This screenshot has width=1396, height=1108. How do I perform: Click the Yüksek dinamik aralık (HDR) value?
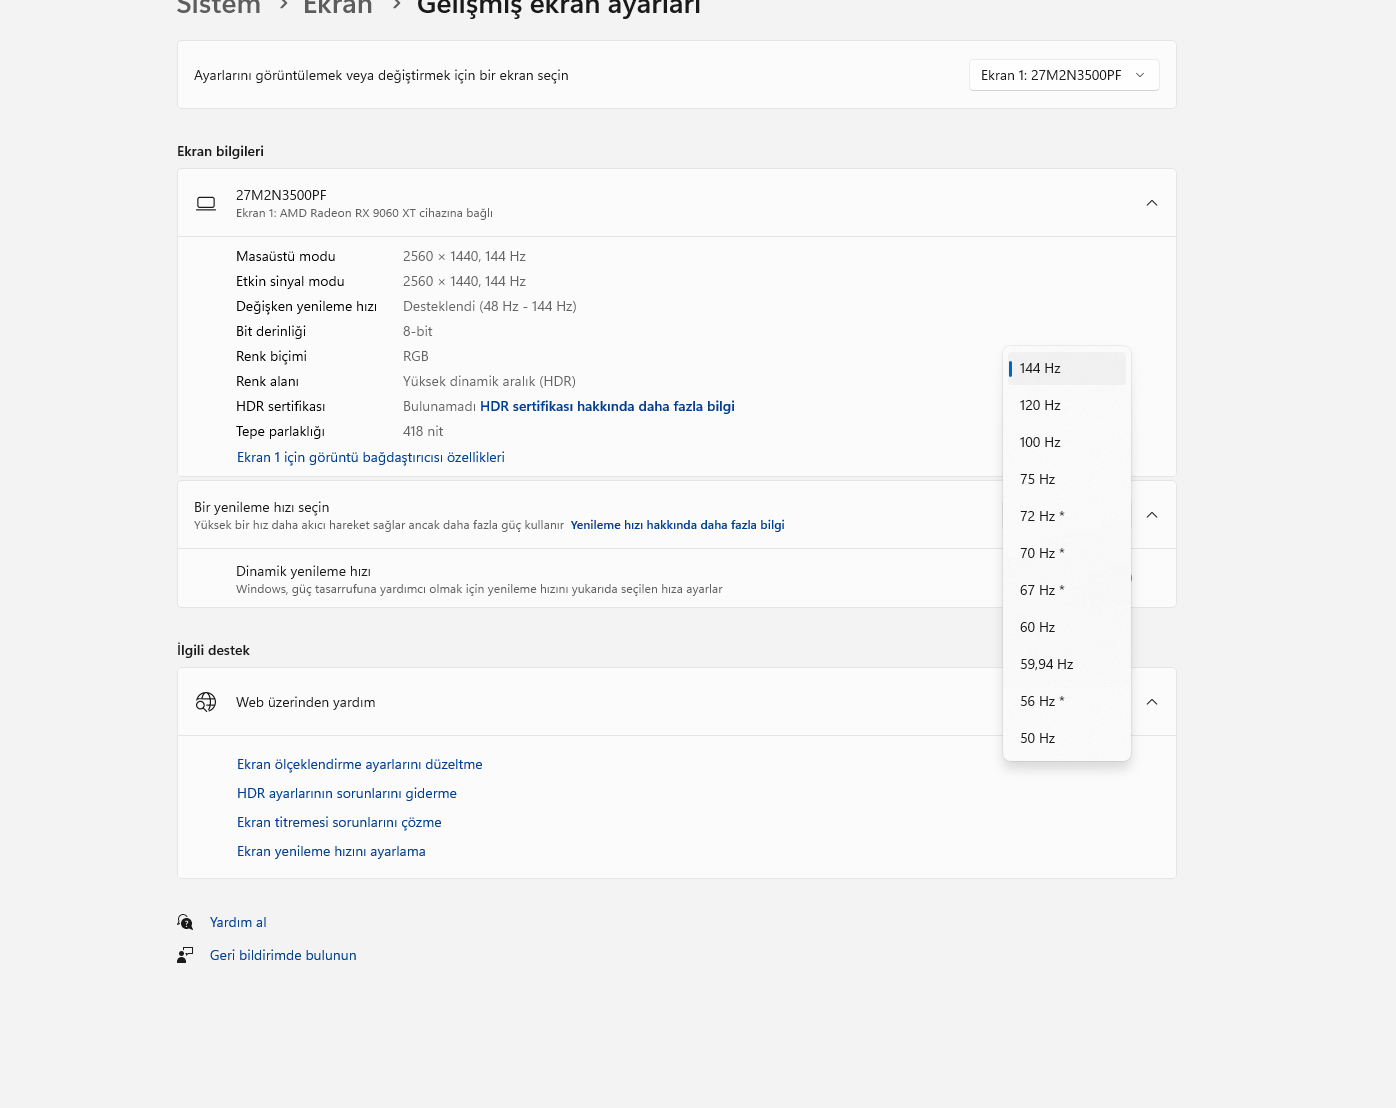[x=489, y=381]
